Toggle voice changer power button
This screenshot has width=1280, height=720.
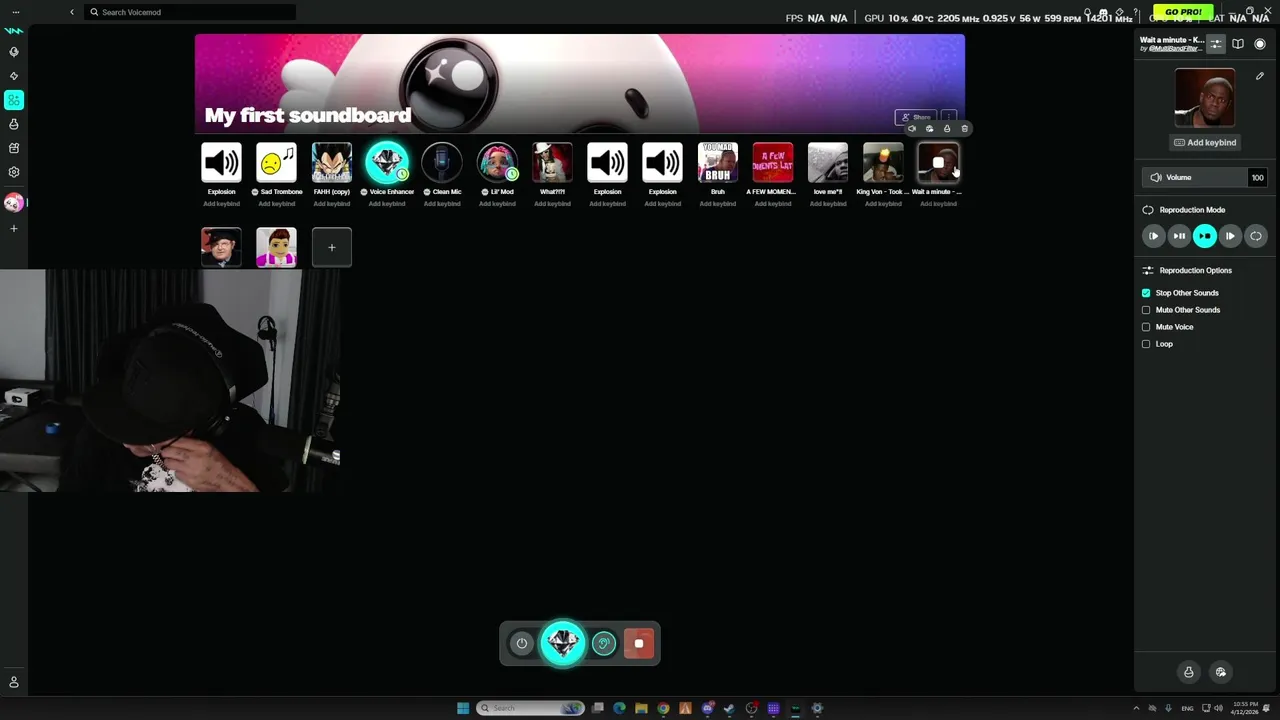(x=521, y=644)
